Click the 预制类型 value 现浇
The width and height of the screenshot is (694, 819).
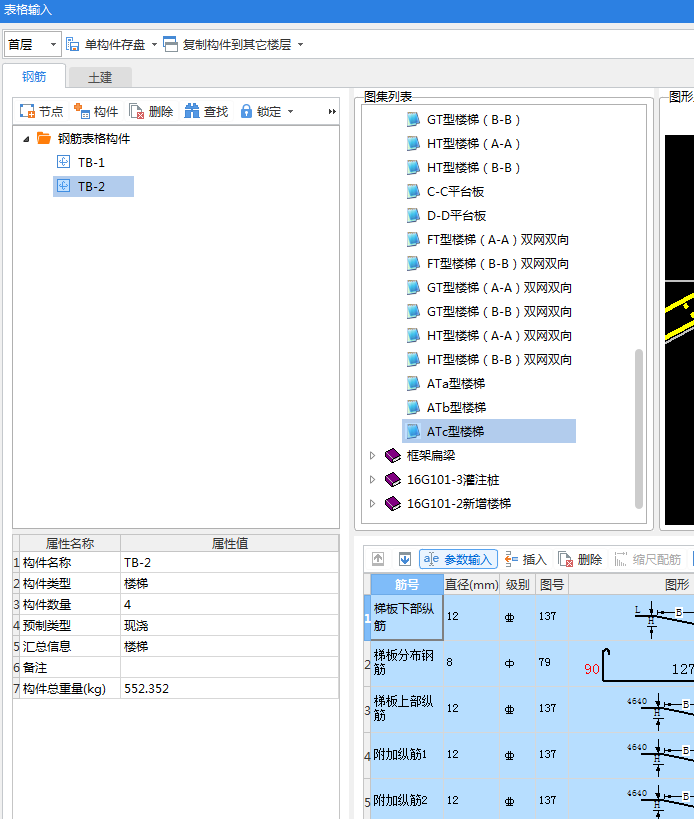pos(230,625)
